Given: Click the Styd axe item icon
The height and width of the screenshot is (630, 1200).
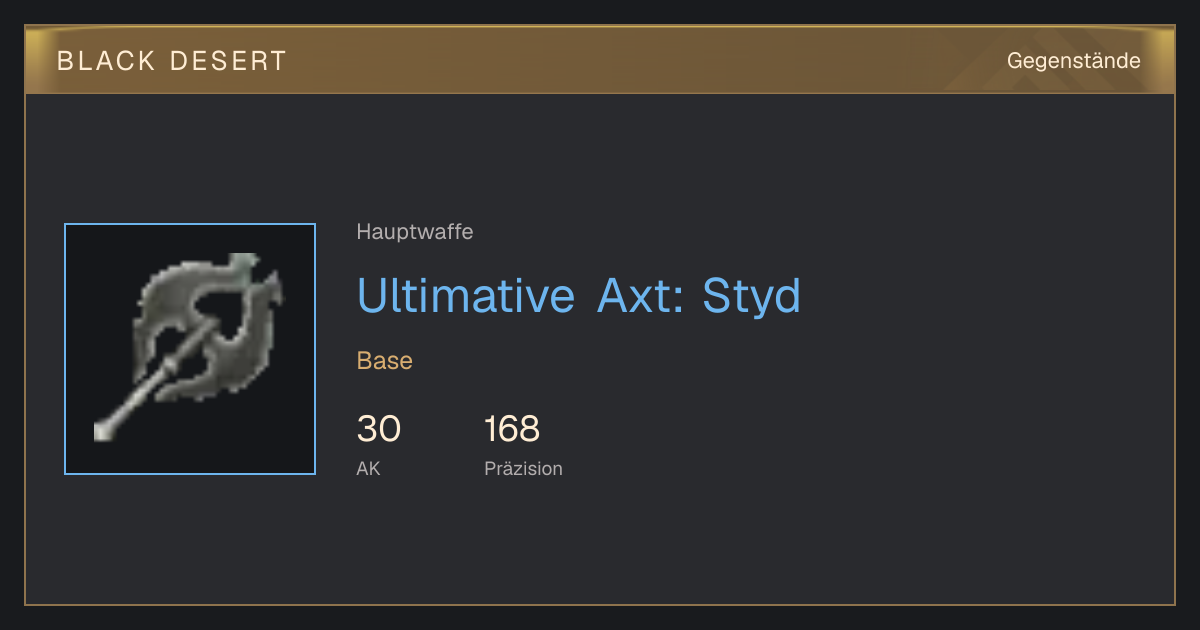Looking at the screenshot, I should click(190, 348).
